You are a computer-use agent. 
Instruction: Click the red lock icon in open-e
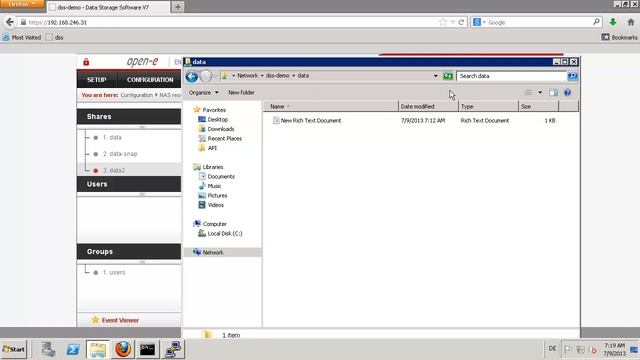point(86,62)
